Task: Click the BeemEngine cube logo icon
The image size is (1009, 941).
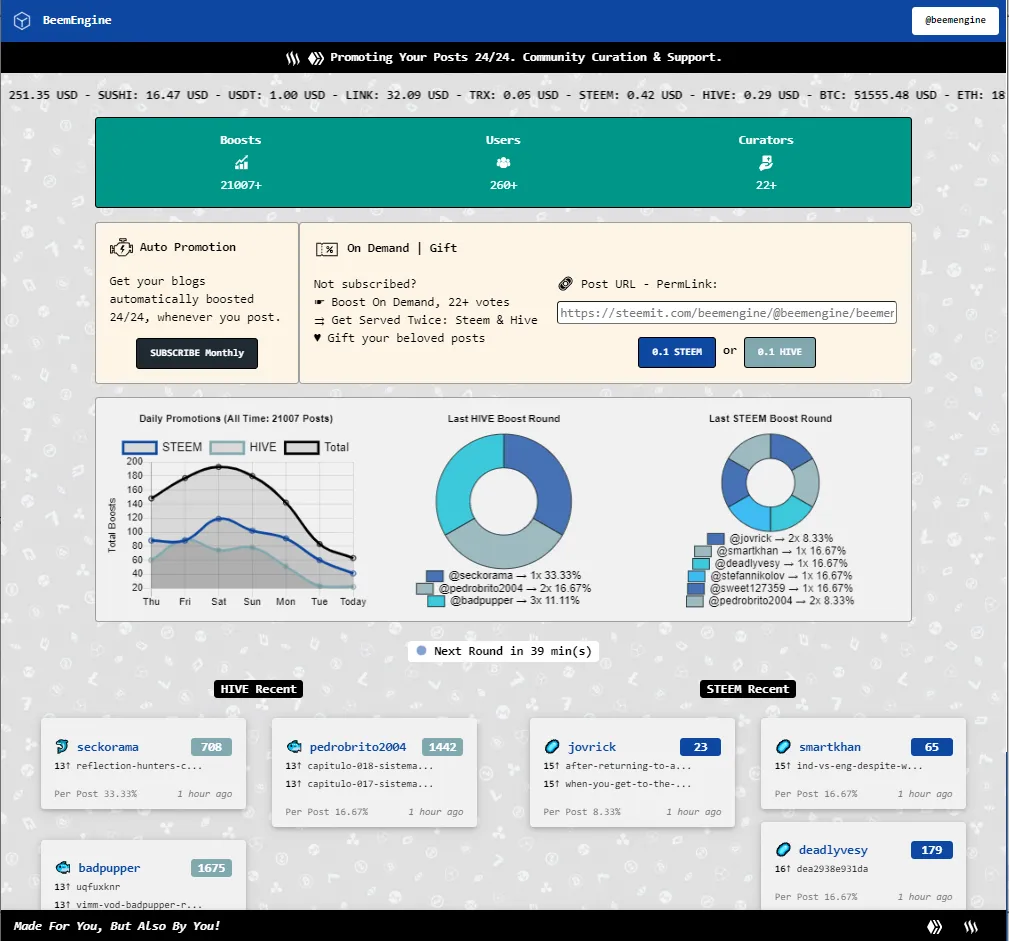Action: click(x=22, y=21)
